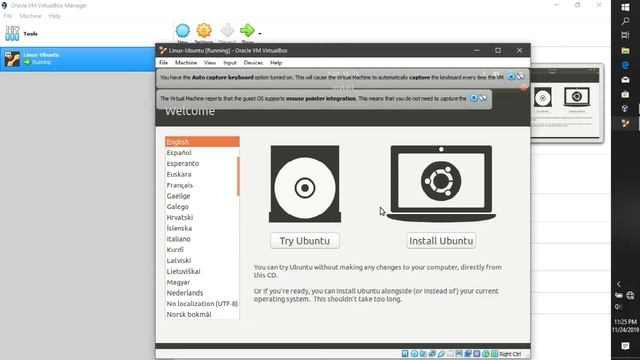Click the laptop image above Install Ubuntu

(x=441, y=184)
